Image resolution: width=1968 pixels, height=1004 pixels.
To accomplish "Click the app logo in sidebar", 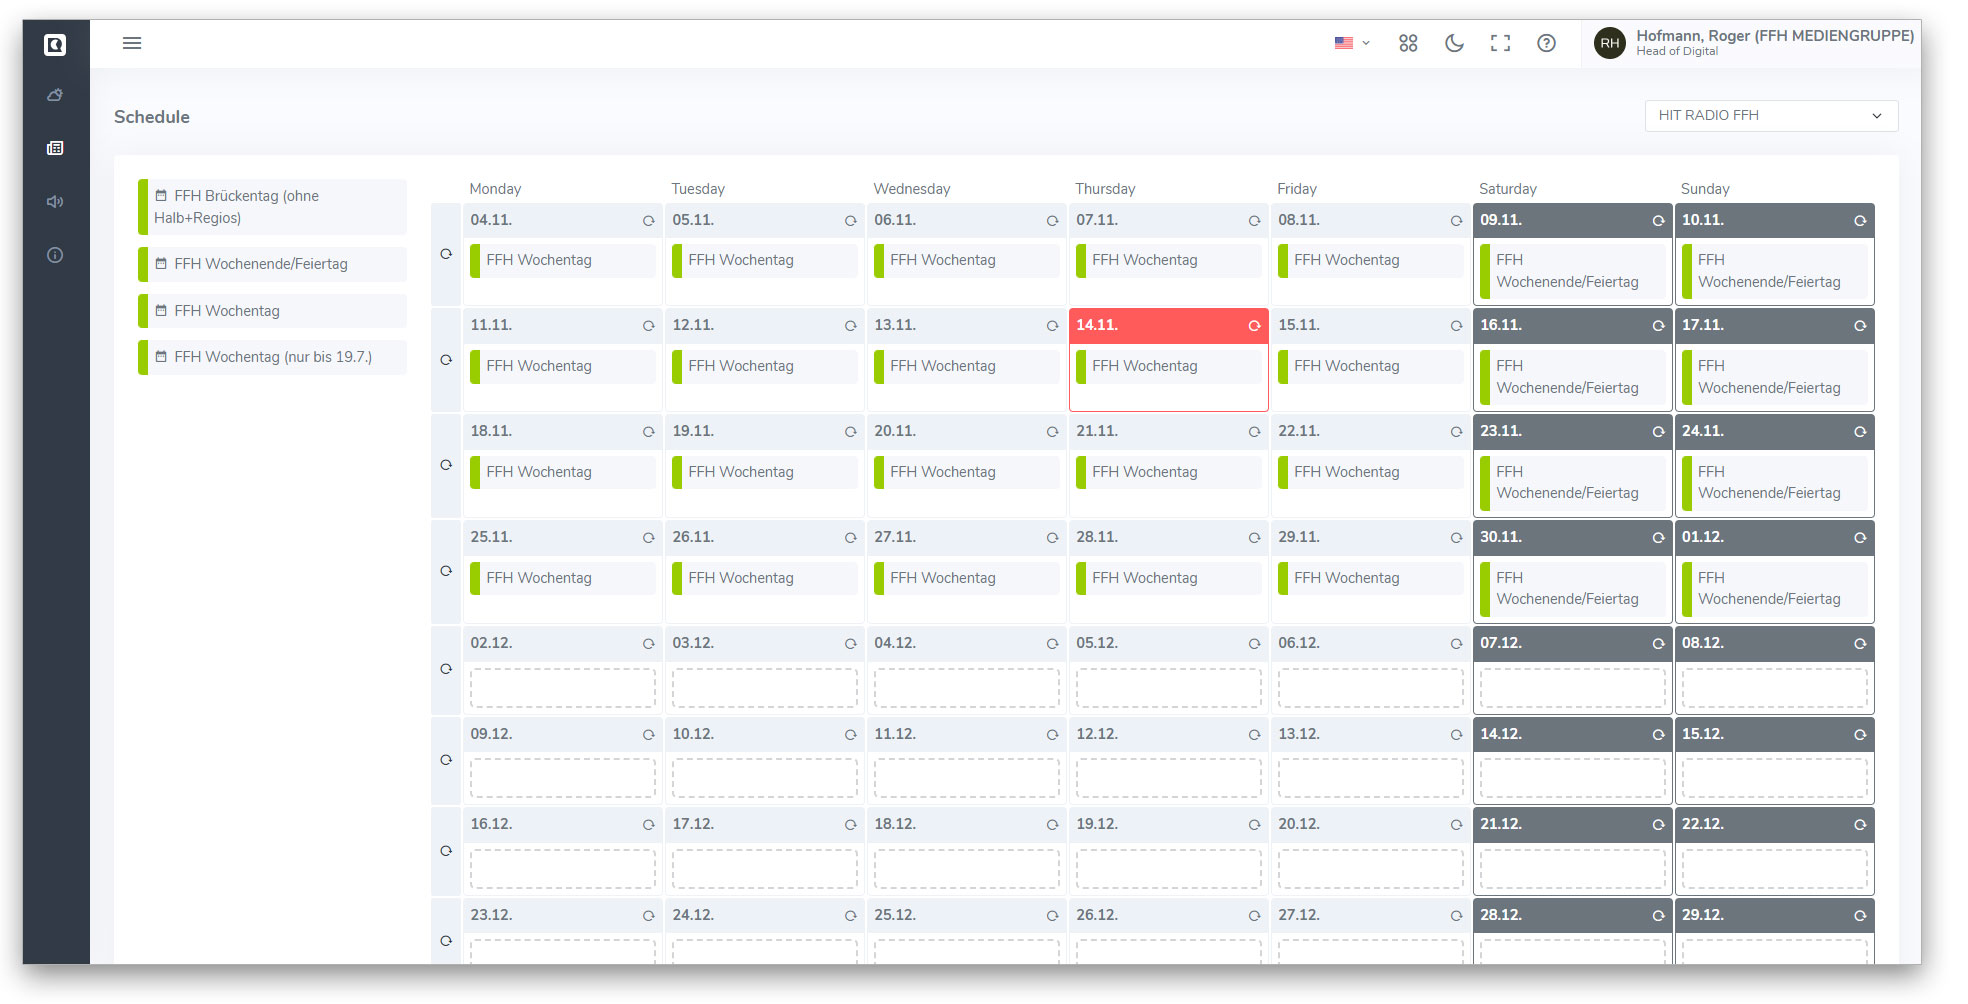I will pyautogui.click(x=56, y=45).
